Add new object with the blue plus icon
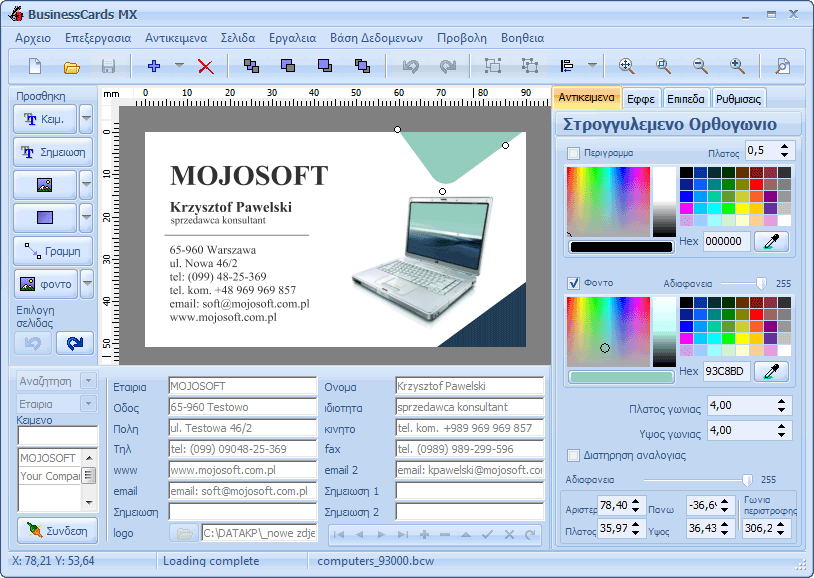Viewport: 814px width, 578px height. point(154,66)
